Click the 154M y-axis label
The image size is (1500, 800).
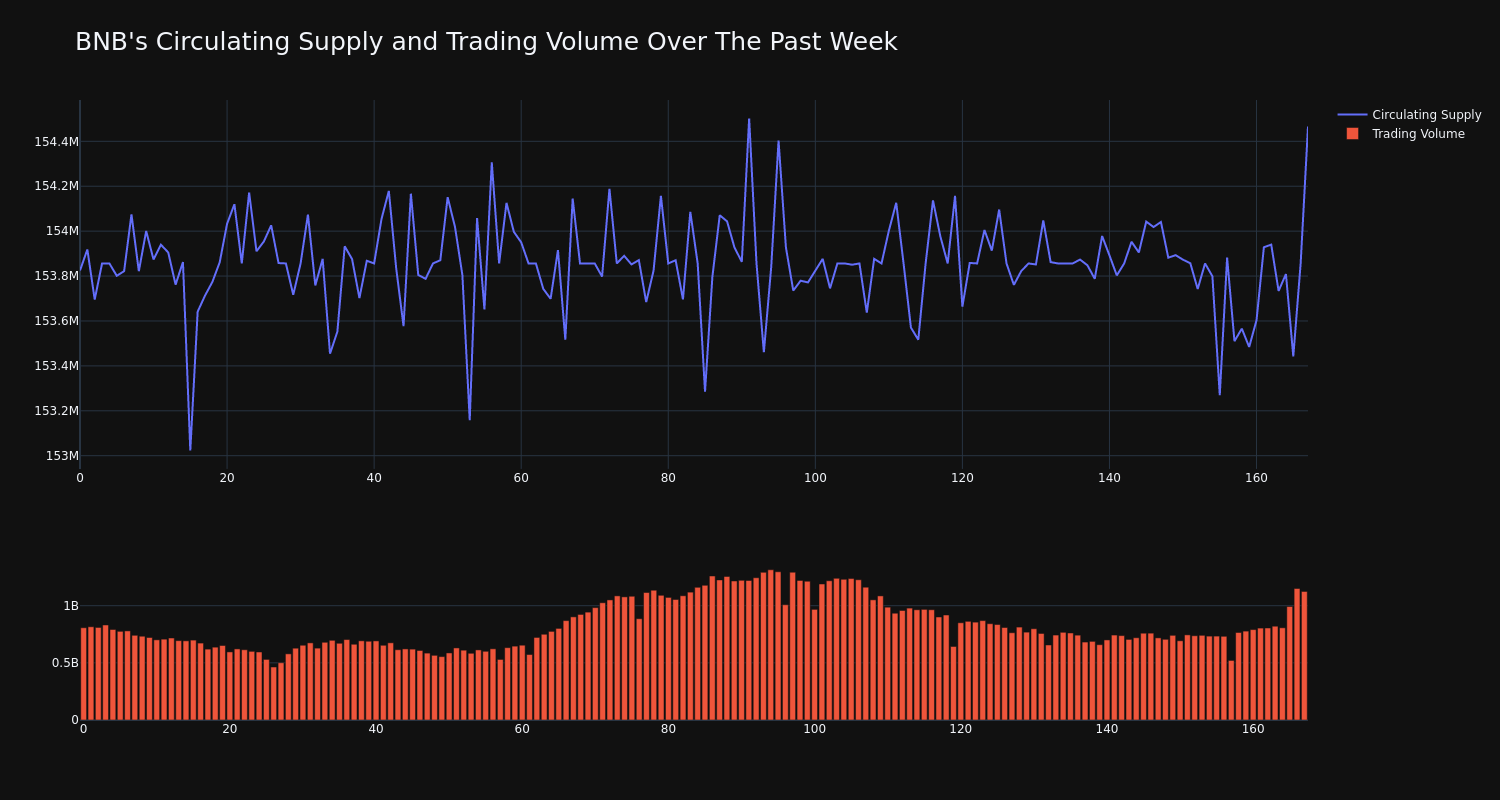(x=62, y=231)
